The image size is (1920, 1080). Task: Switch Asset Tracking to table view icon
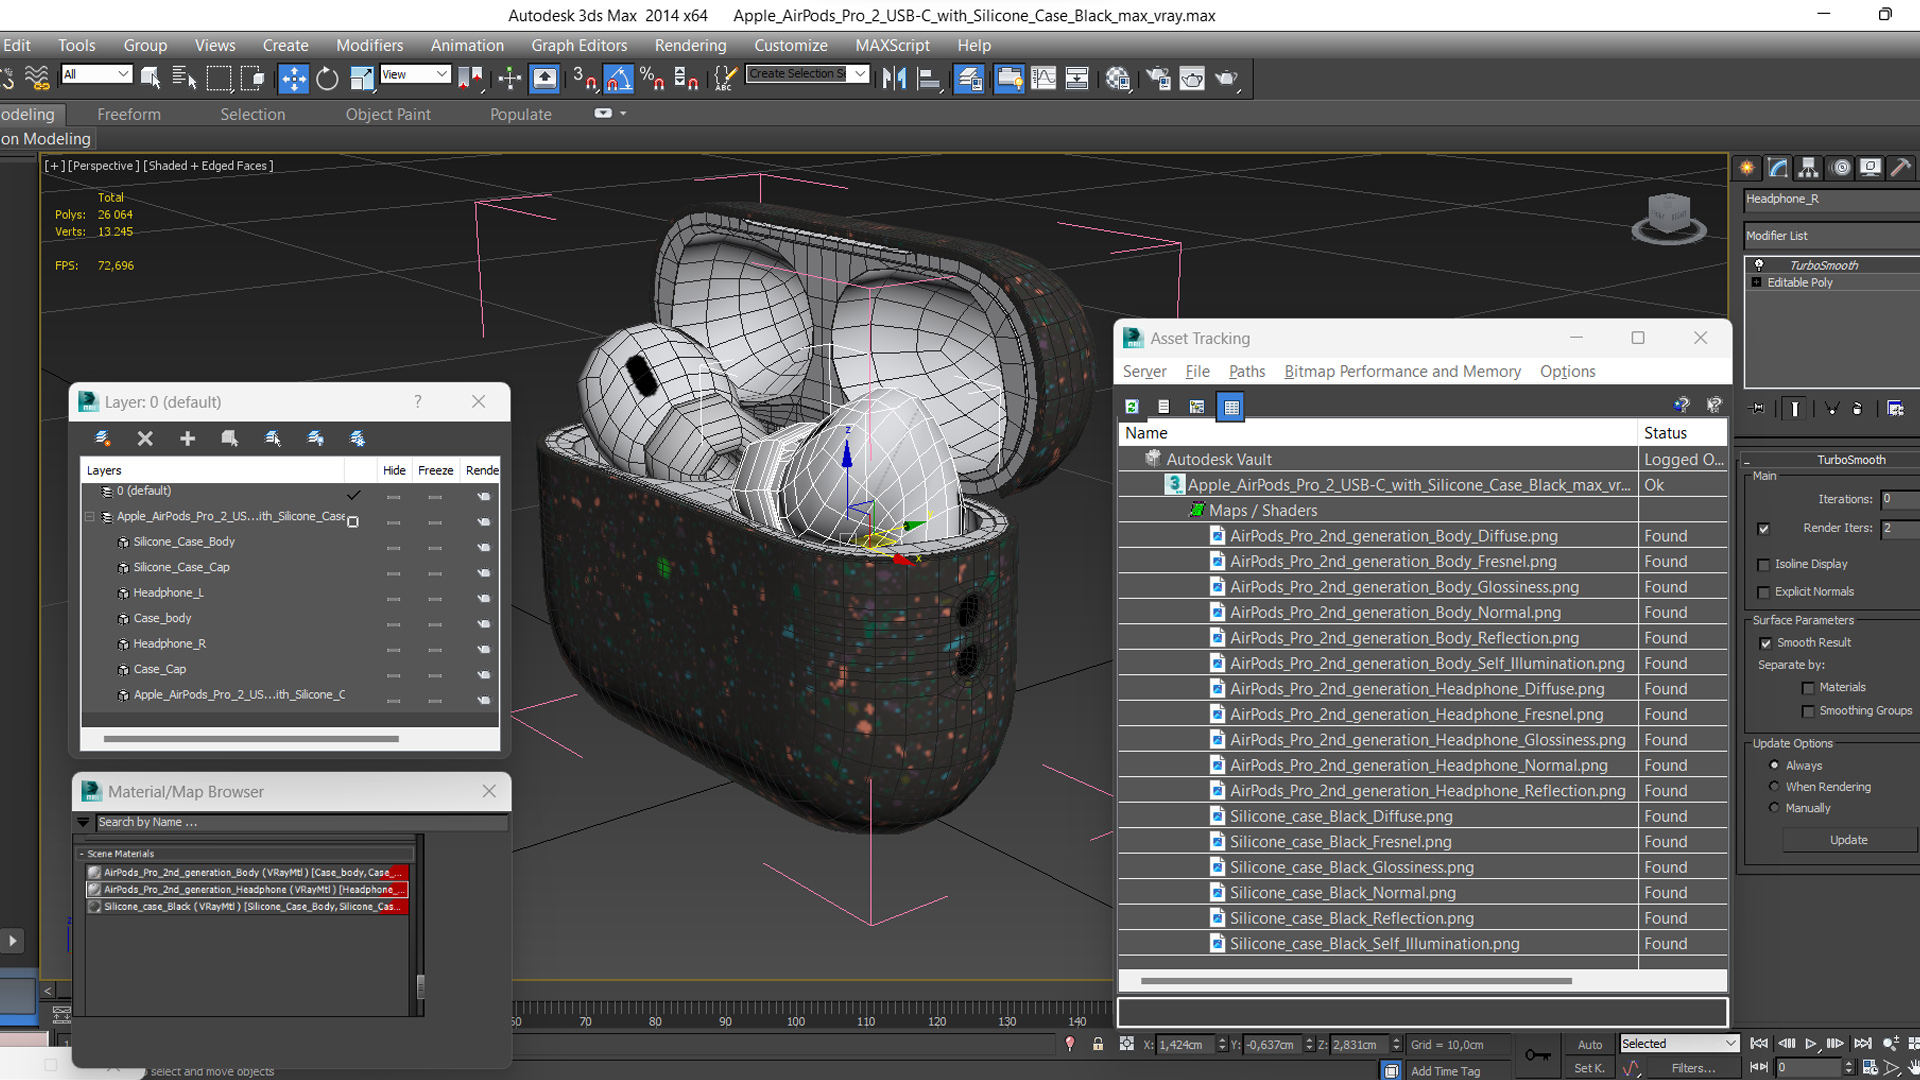pyautogui.click(x=1231, y=406)
